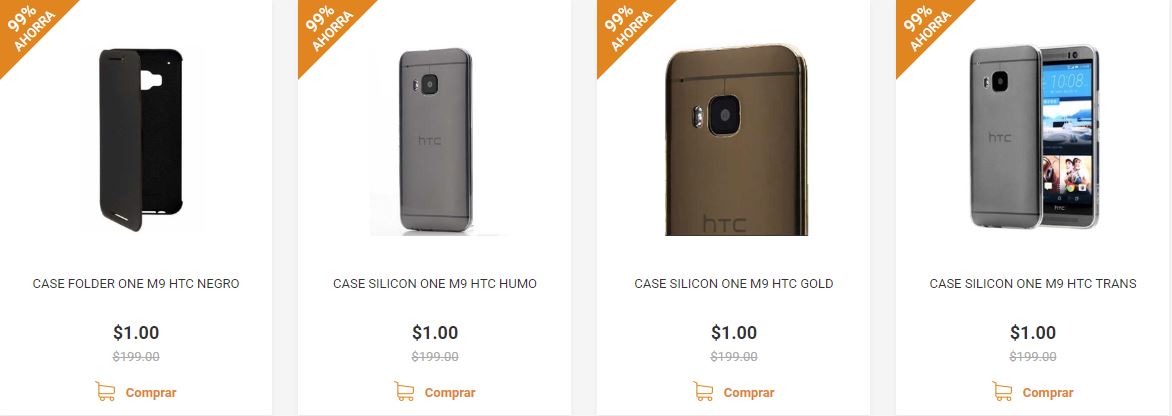Click cart icon under Silicon Trans case
Viewport: 1172px width, 416px height.
pos(1002,391)
